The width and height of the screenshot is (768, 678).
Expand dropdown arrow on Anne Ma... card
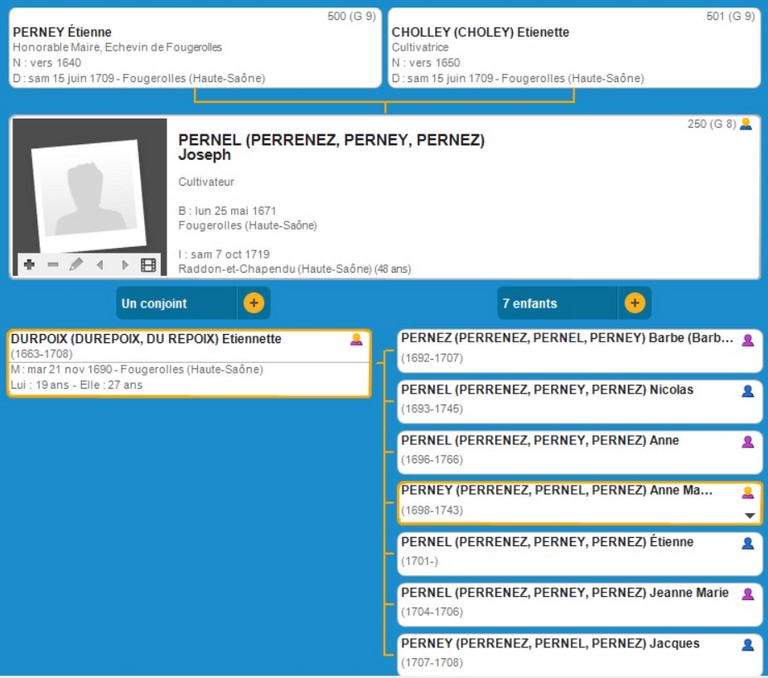click(749, 516)
